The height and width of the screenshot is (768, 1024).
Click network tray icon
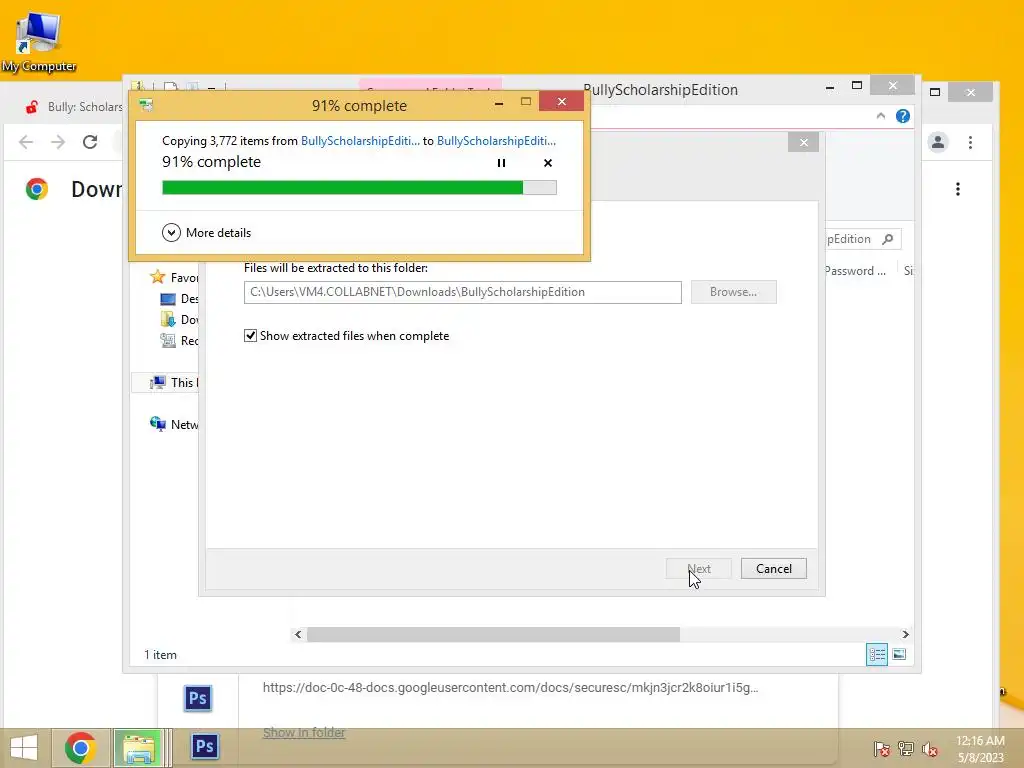pyautogui.click(x=906, y=748)
